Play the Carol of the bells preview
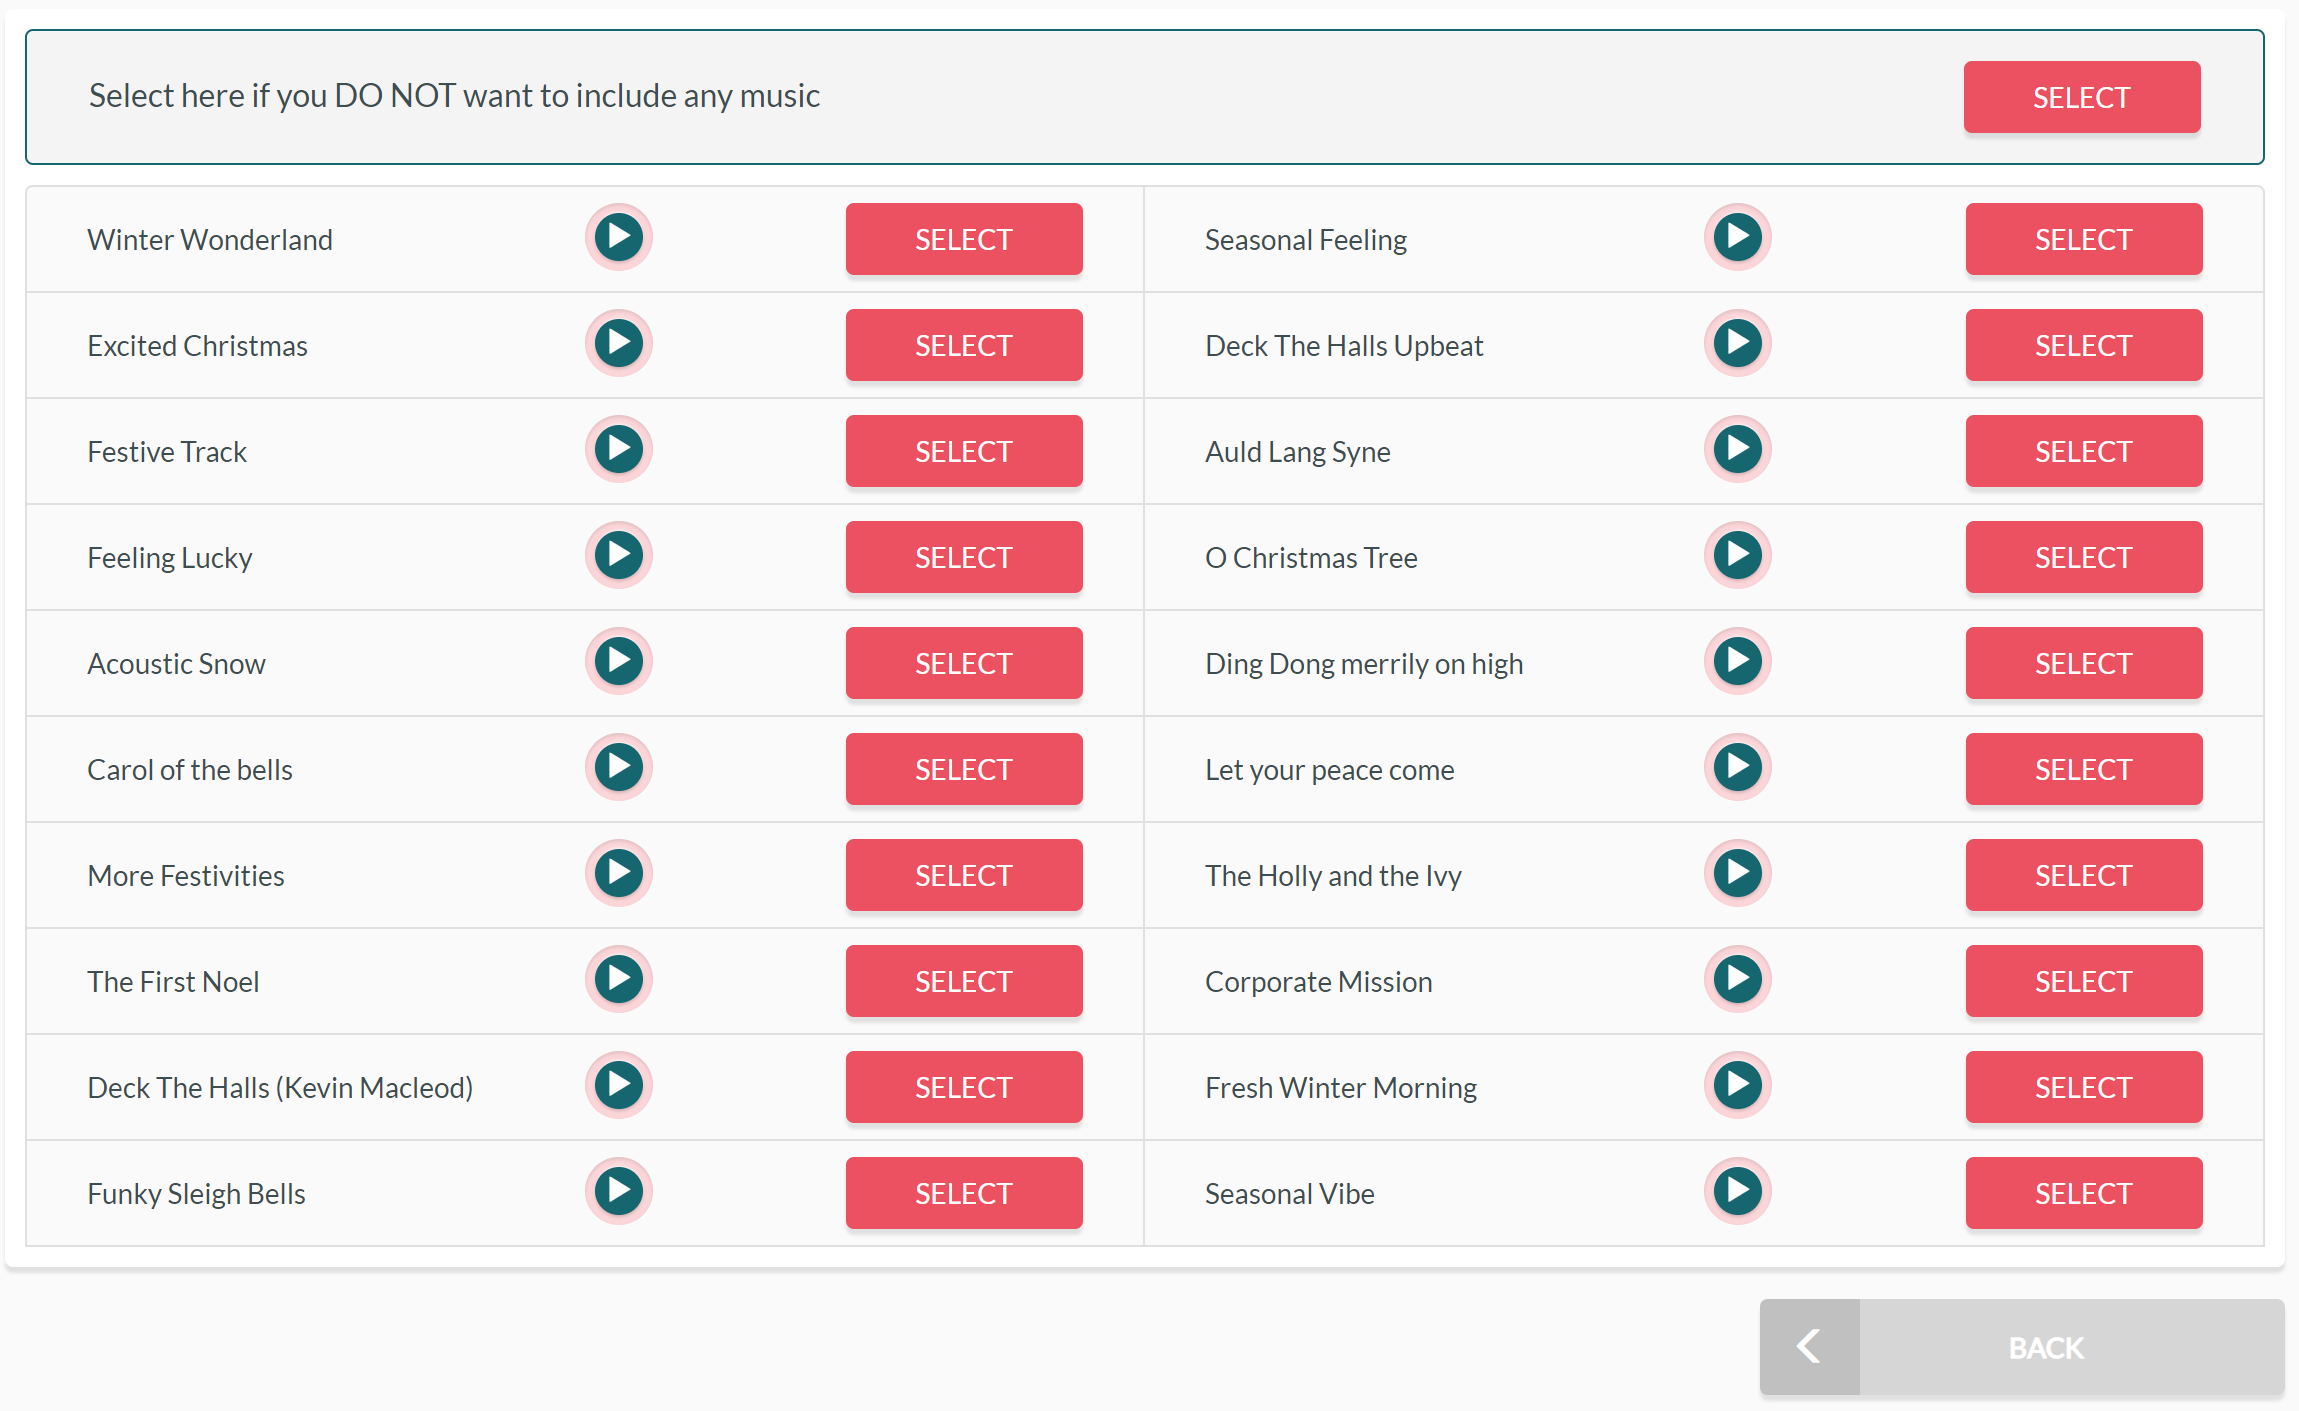The width and height of the screenshot is (2299, 1411). [x=619, y=768]
